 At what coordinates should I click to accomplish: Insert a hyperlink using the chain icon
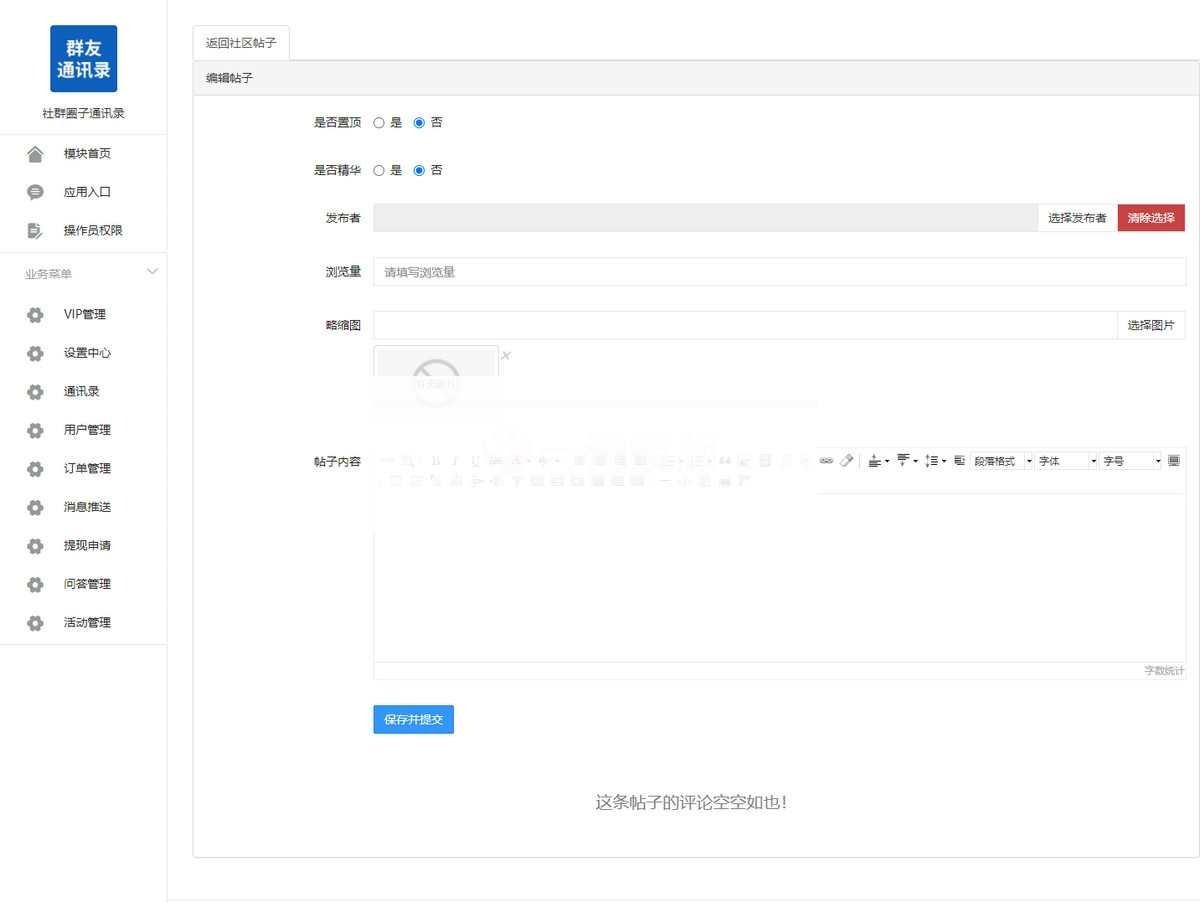pos(826,461)
